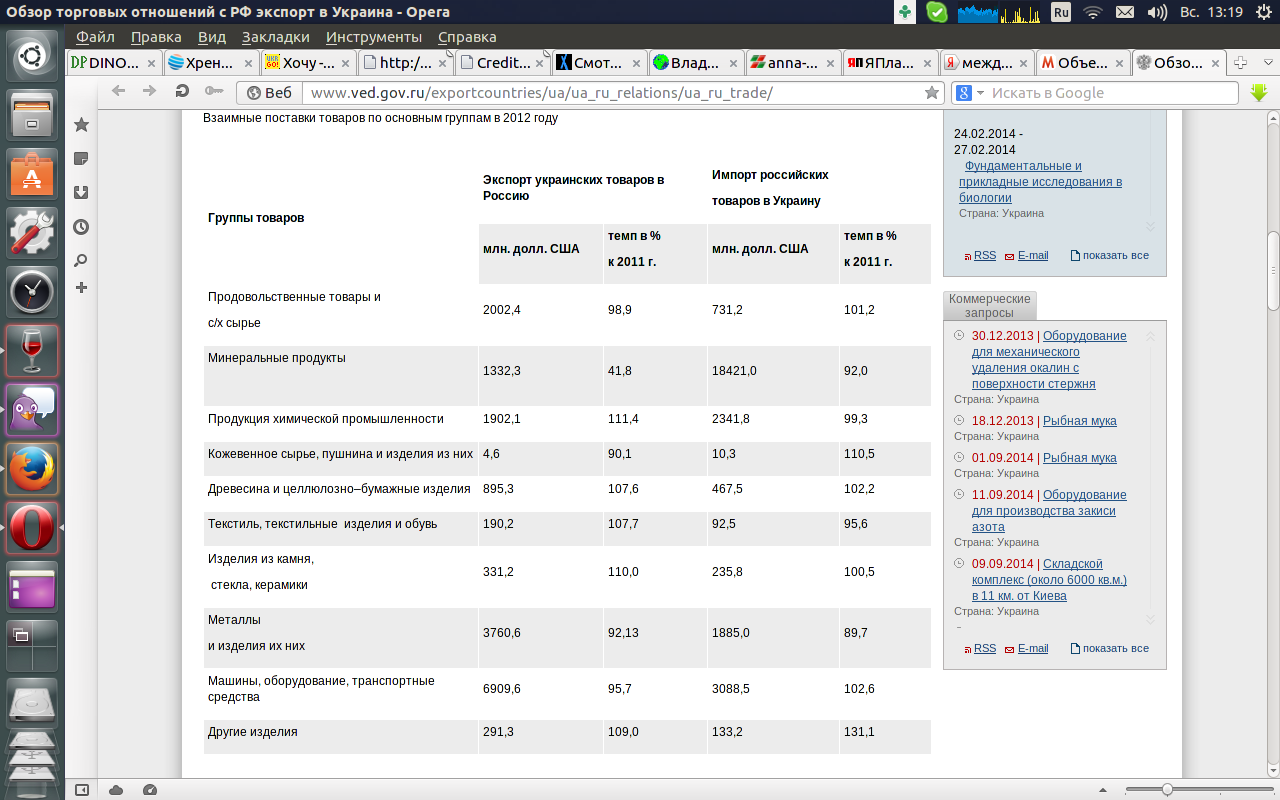Screen dimensions: 1280x800
Task: Open the Pidgin messenger launcher icon
Action: [33, 409]
